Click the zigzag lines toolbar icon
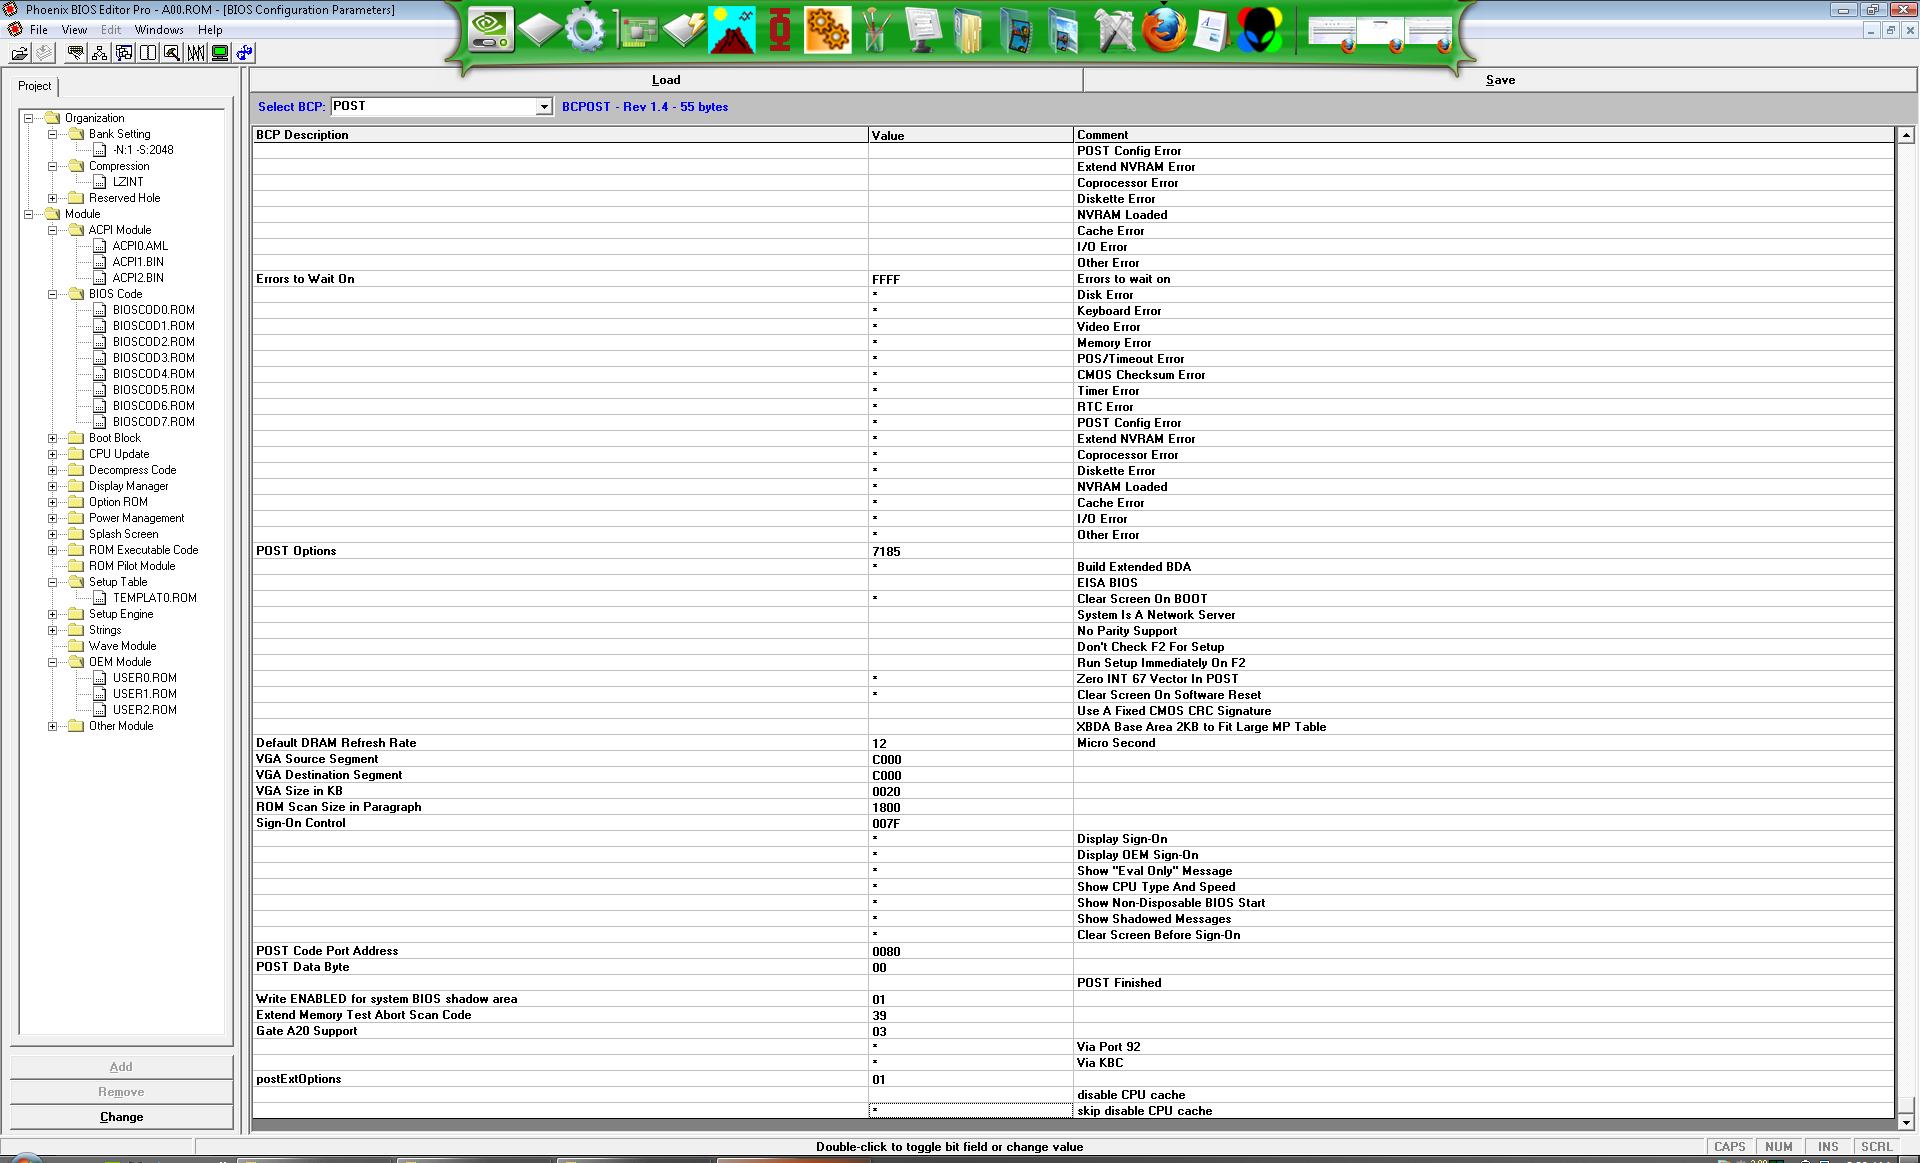The width and height of the screenshot is (1920, 1163). tap(196, 53)
